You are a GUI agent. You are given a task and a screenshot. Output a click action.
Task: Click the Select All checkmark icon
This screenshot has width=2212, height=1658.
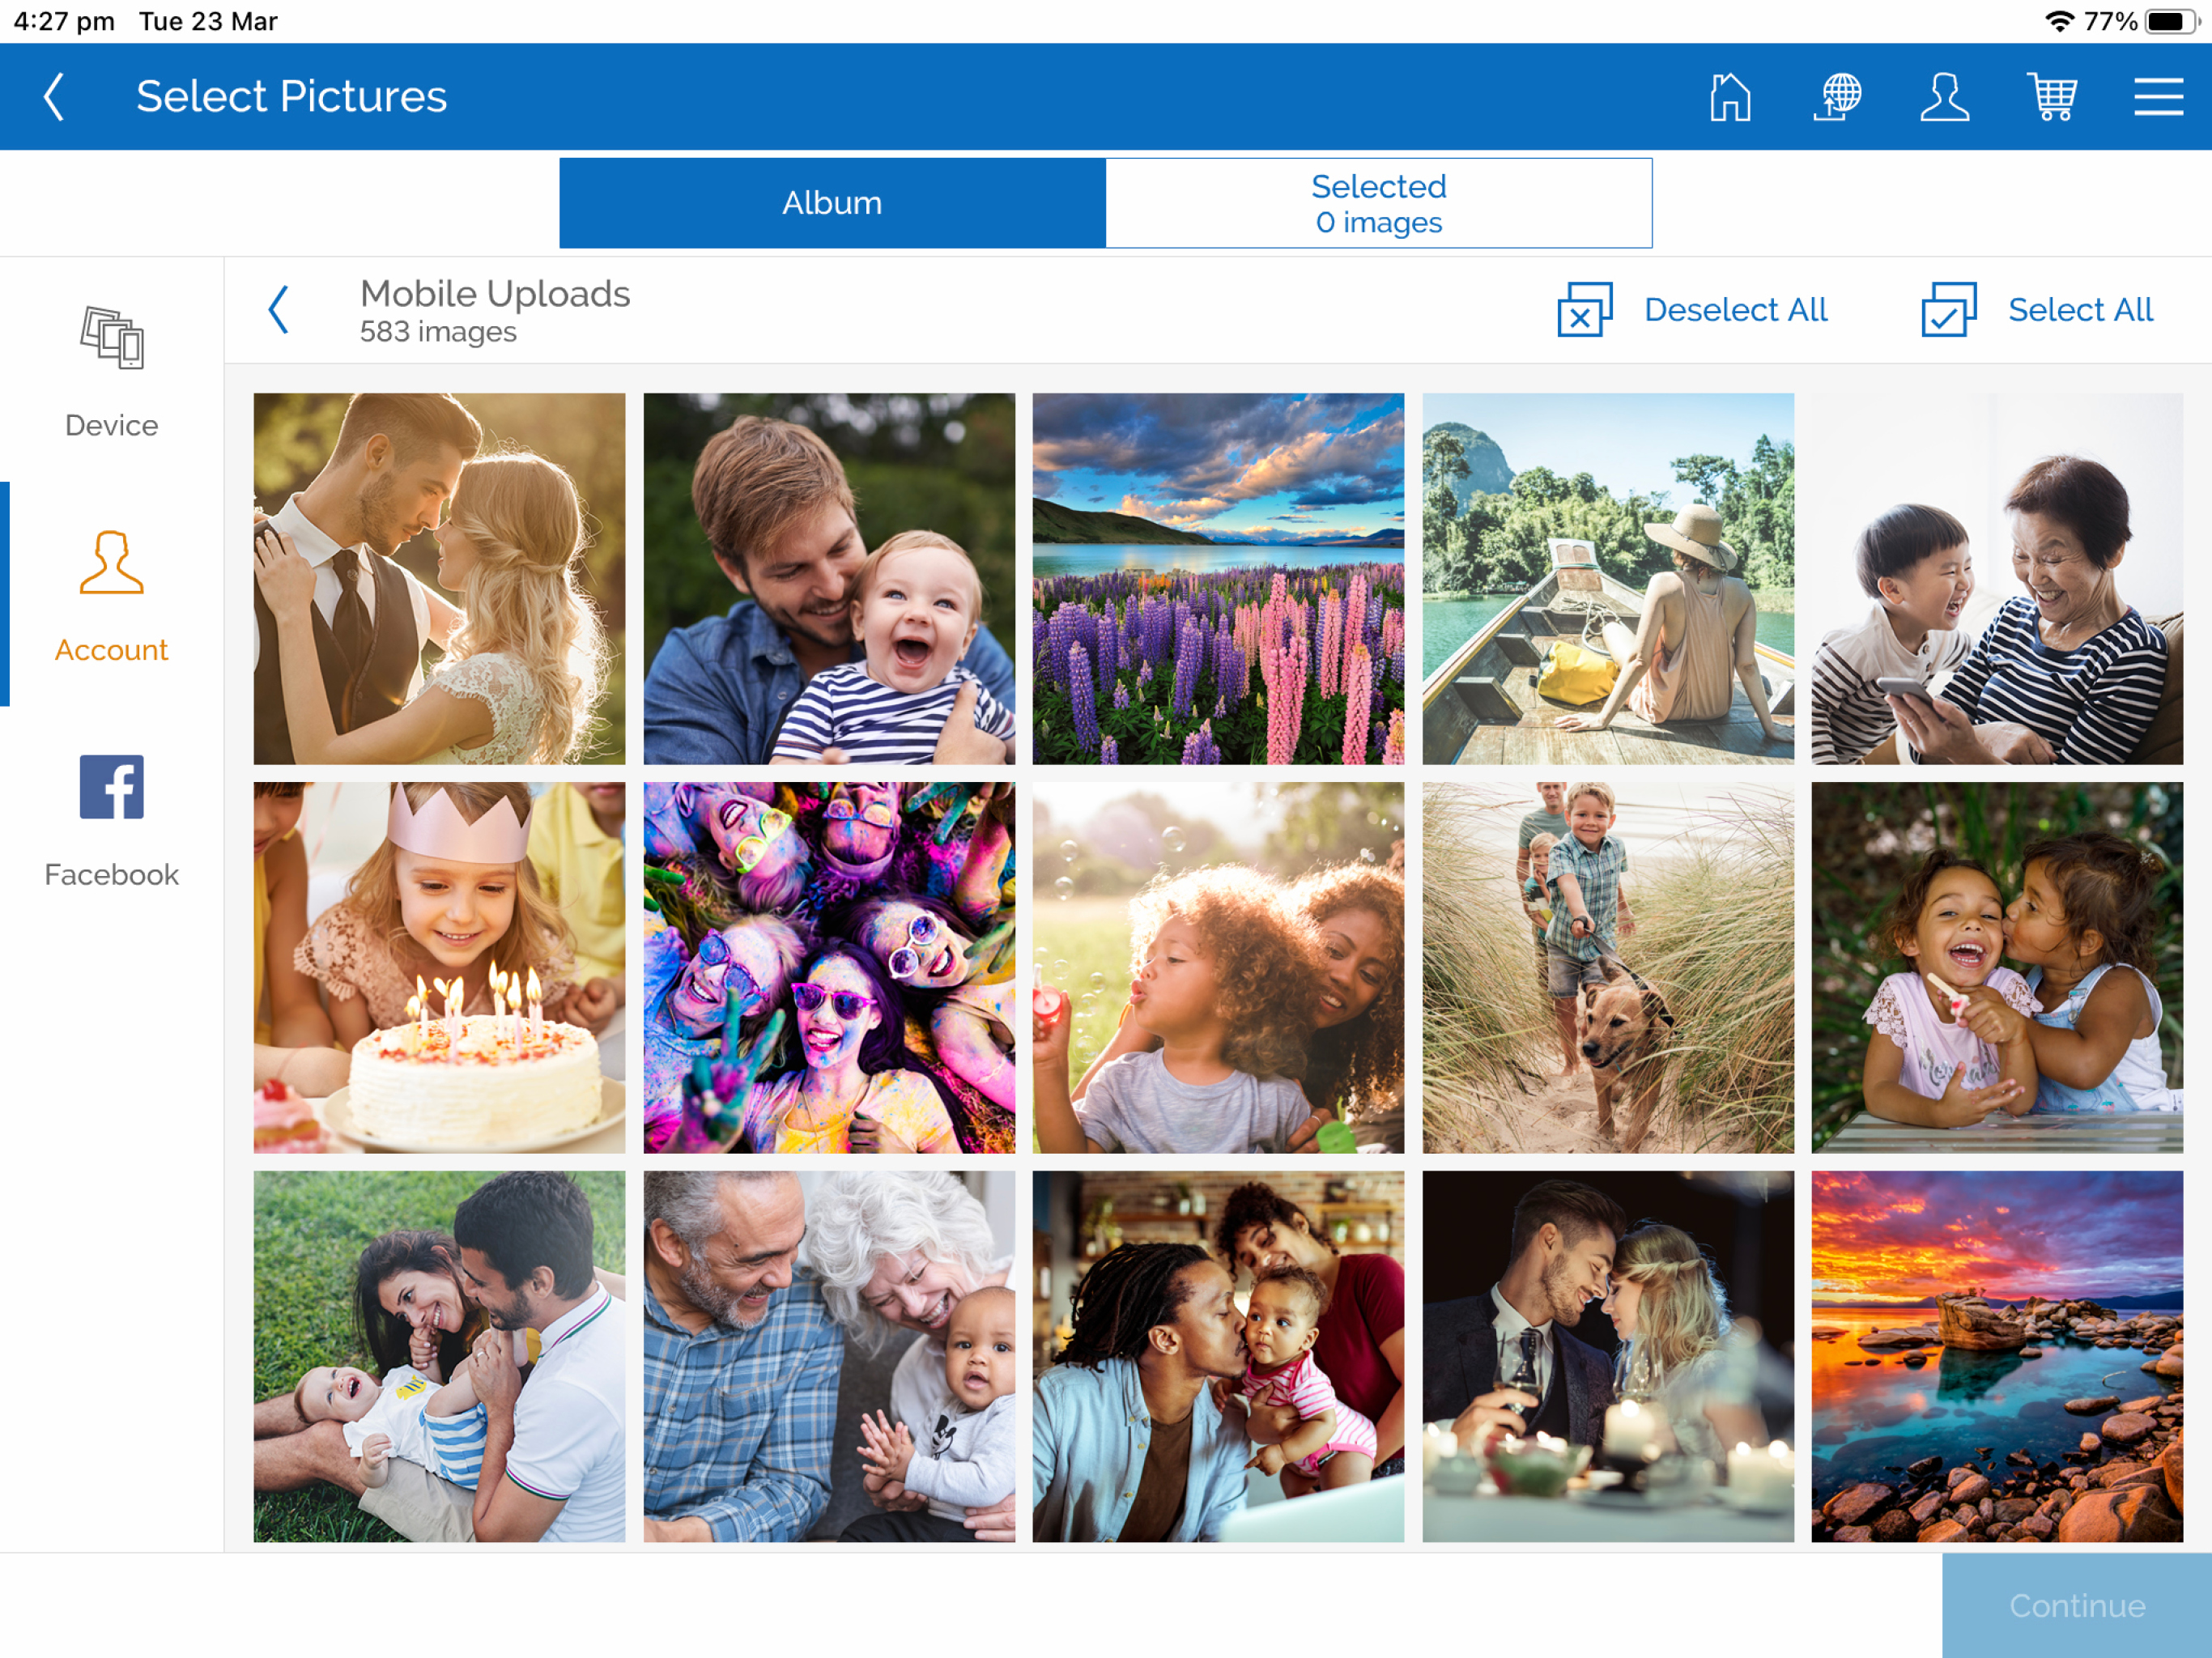pos(1949,310)
